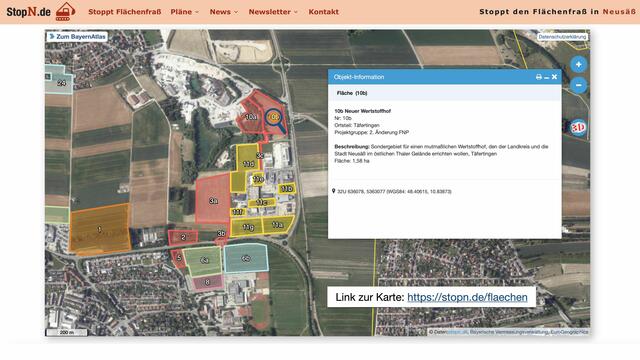Image resolution: width=640 pixels, height=360 pixels.
Task: Click the magnifier marker on area 10b
Action: tap(276, 119)
